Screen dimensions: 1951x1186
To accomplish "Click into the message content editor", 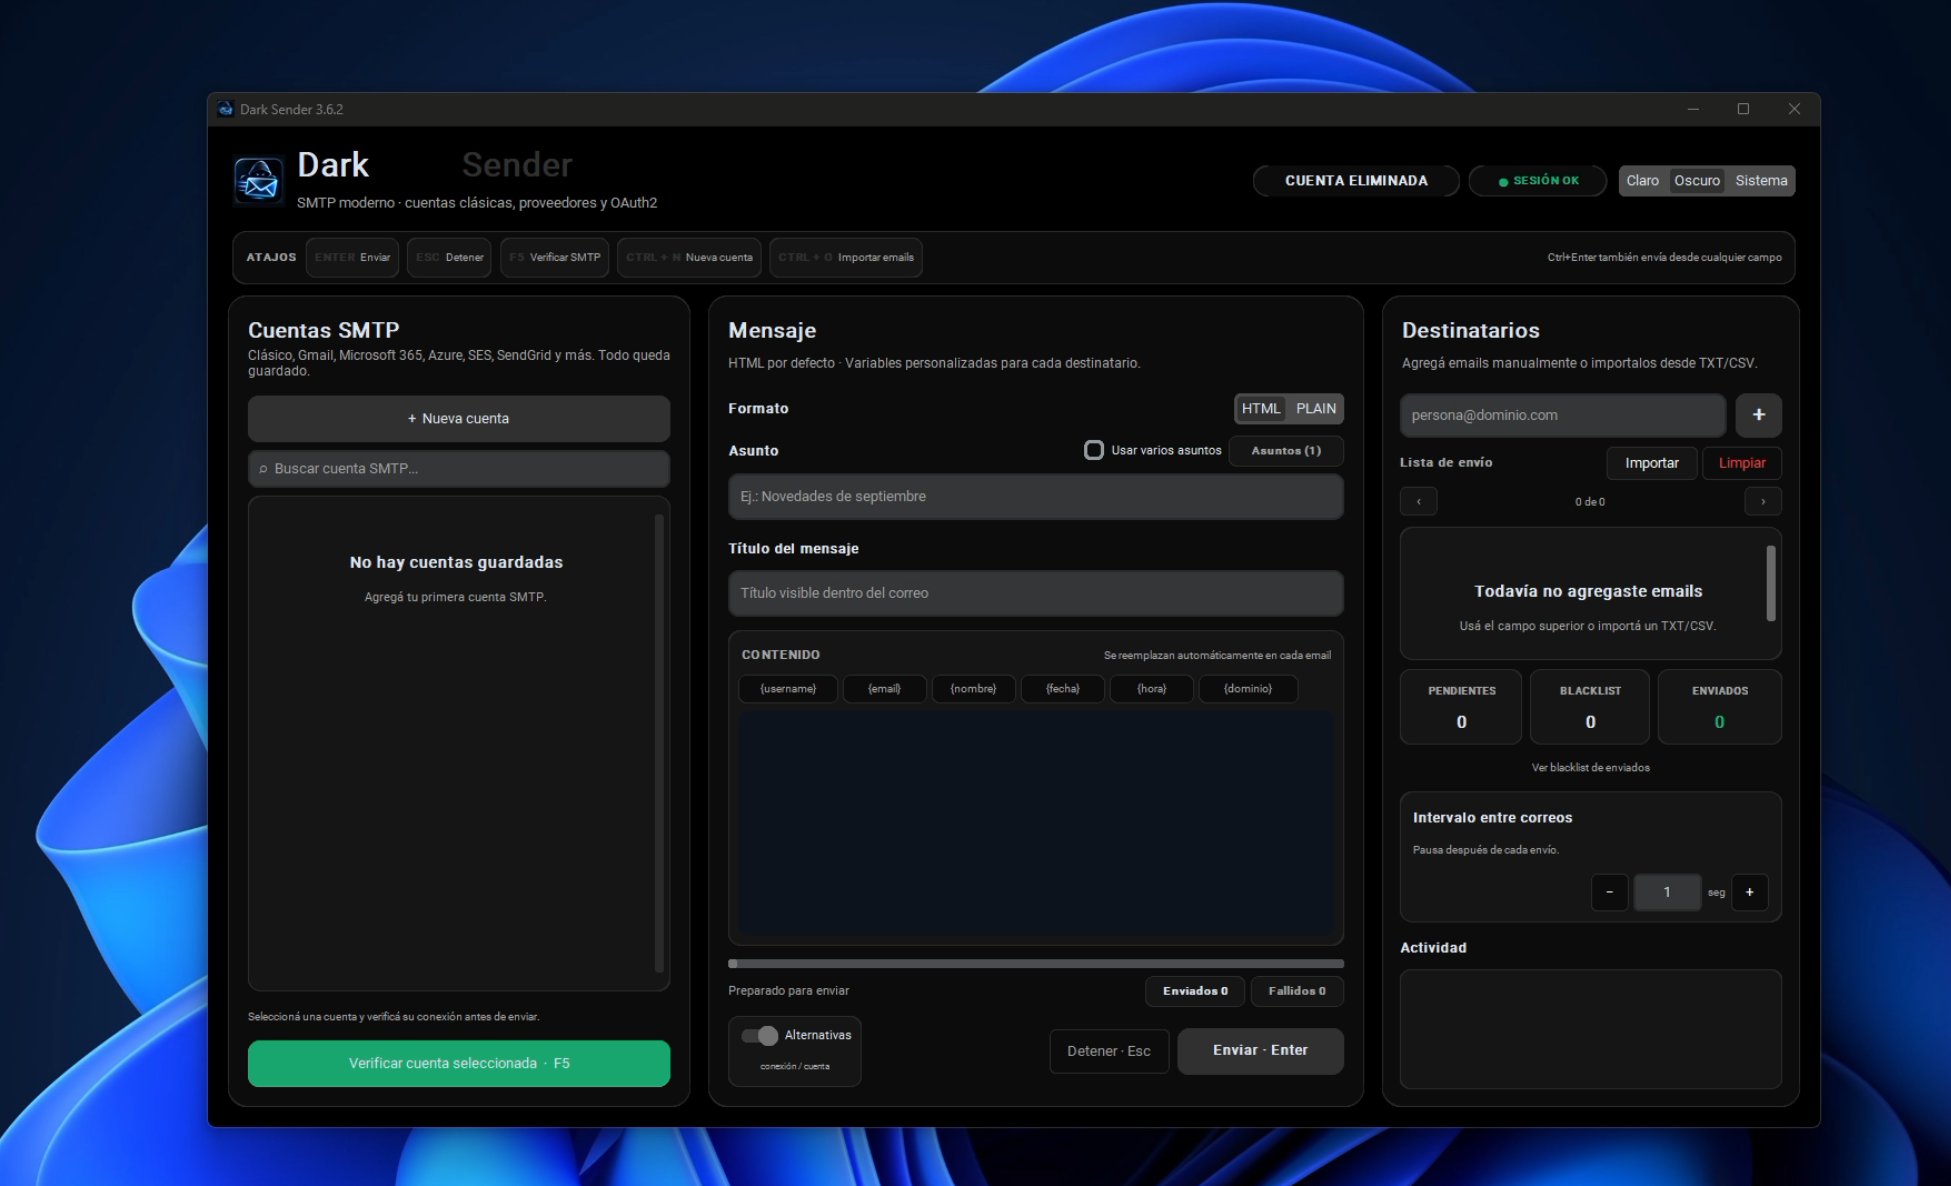I will 1035,822.
